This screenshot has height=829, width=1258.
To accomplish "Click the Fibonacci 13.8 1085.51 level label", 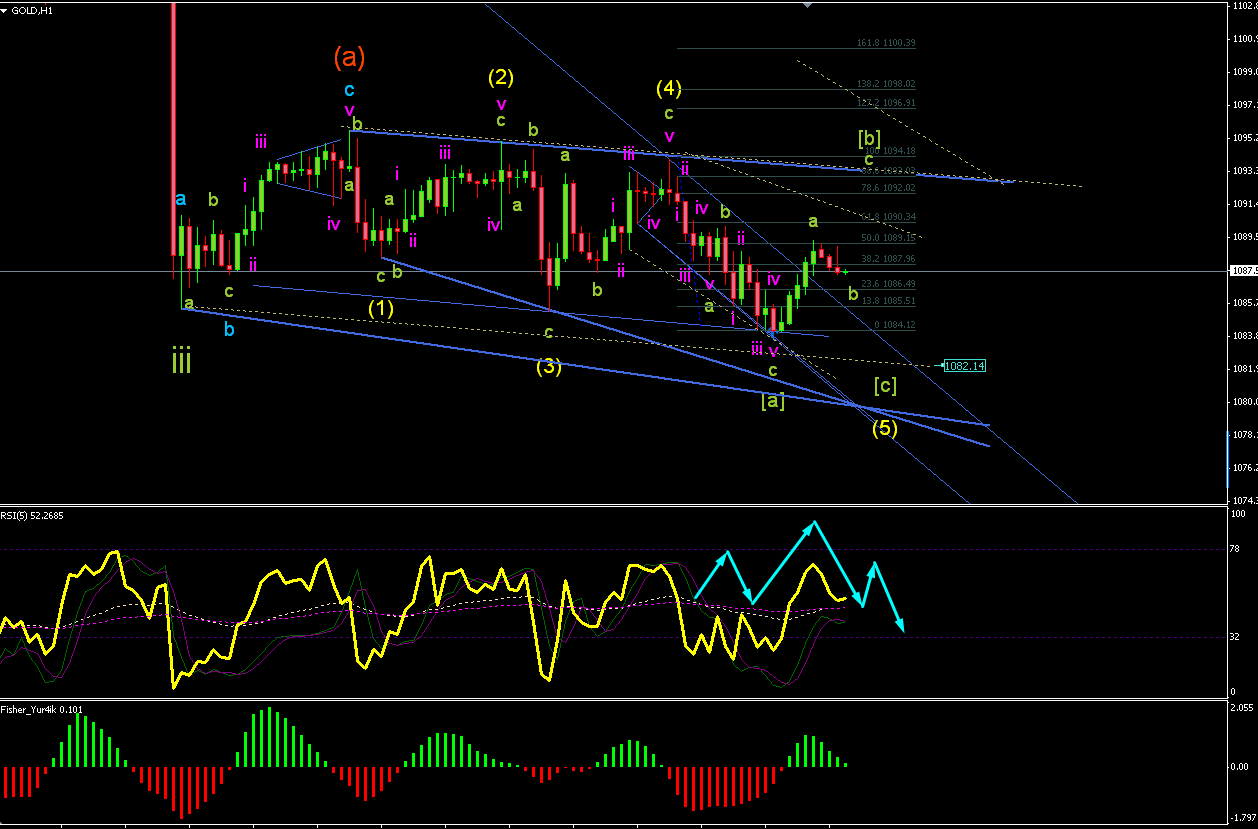I will (x=888, y=301).
